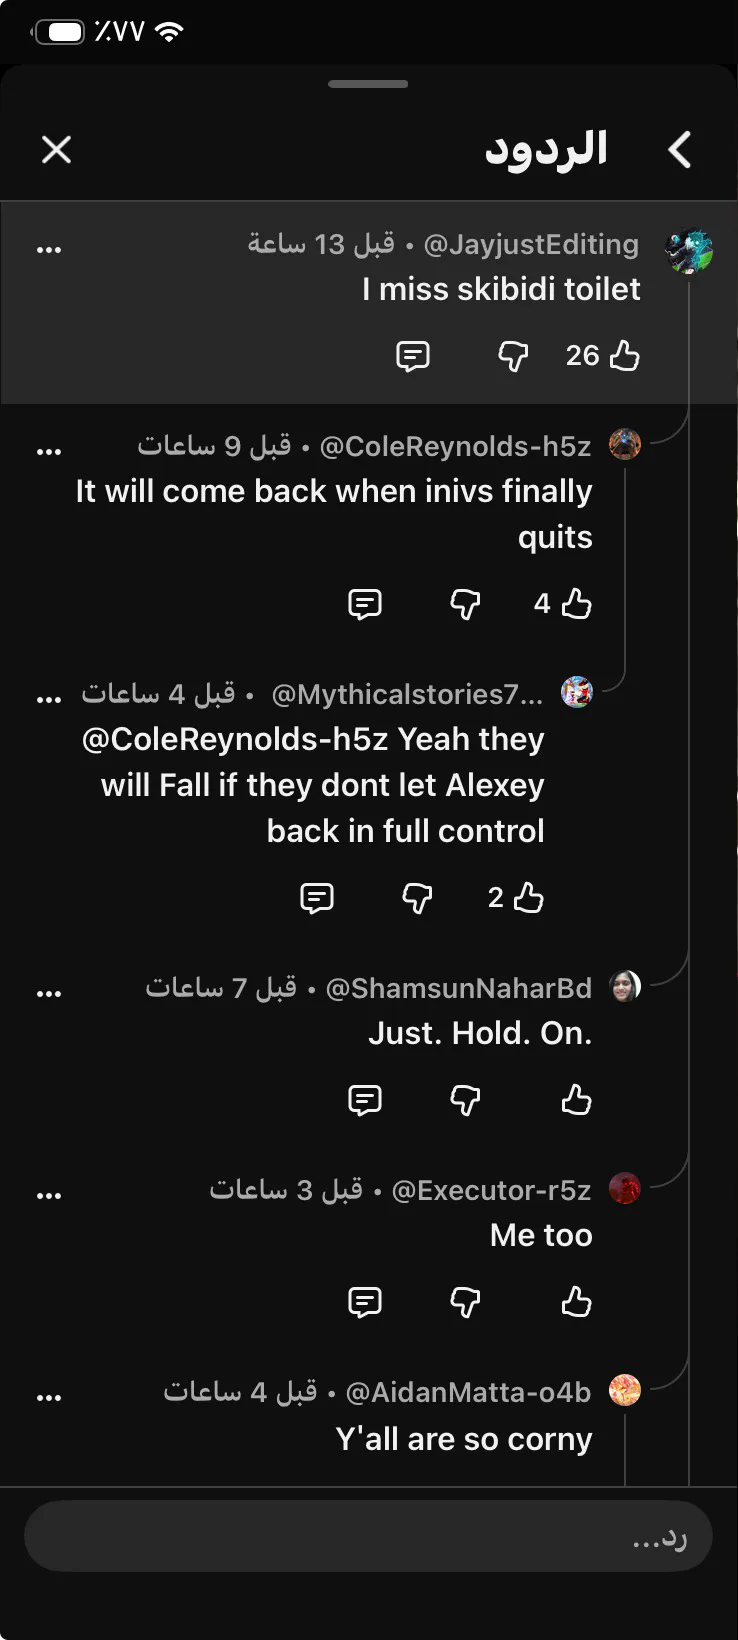This screenshot has width=738, height=1640.
Task: Open three-dot menu on AidanMatta-o4b's comment
Action: pos(49,1398)
